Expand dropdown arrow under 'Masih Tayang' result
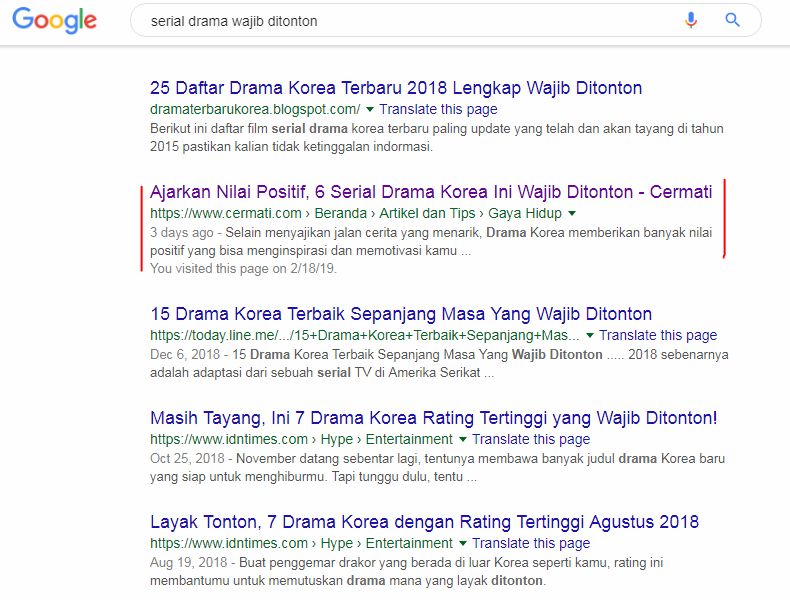This screenshot has height=600, width=790. [x=463, y=440]
